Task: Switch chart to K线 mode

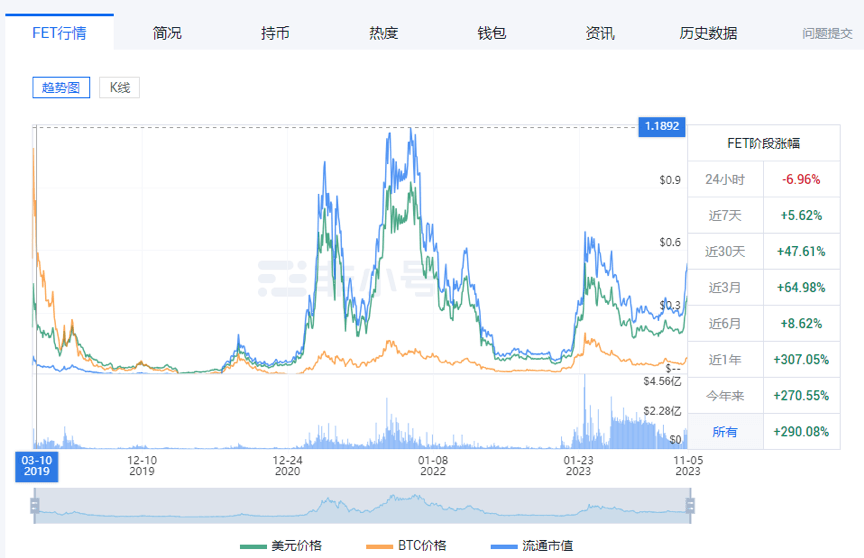Action: [119, 88]
